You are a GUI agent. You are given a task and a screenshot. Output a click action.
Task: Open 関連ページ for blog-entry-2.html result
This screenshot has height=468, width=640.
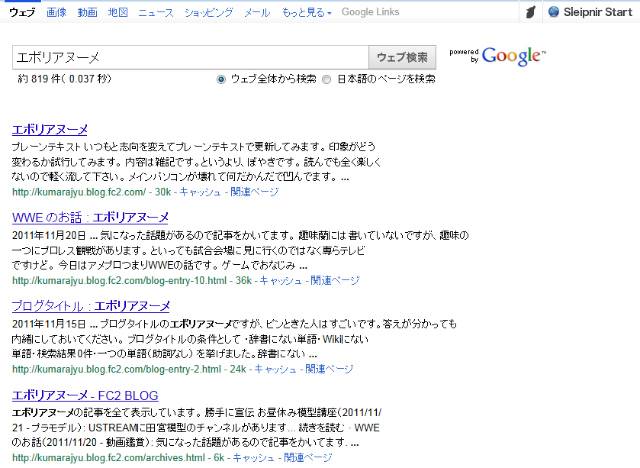point(329,369)
